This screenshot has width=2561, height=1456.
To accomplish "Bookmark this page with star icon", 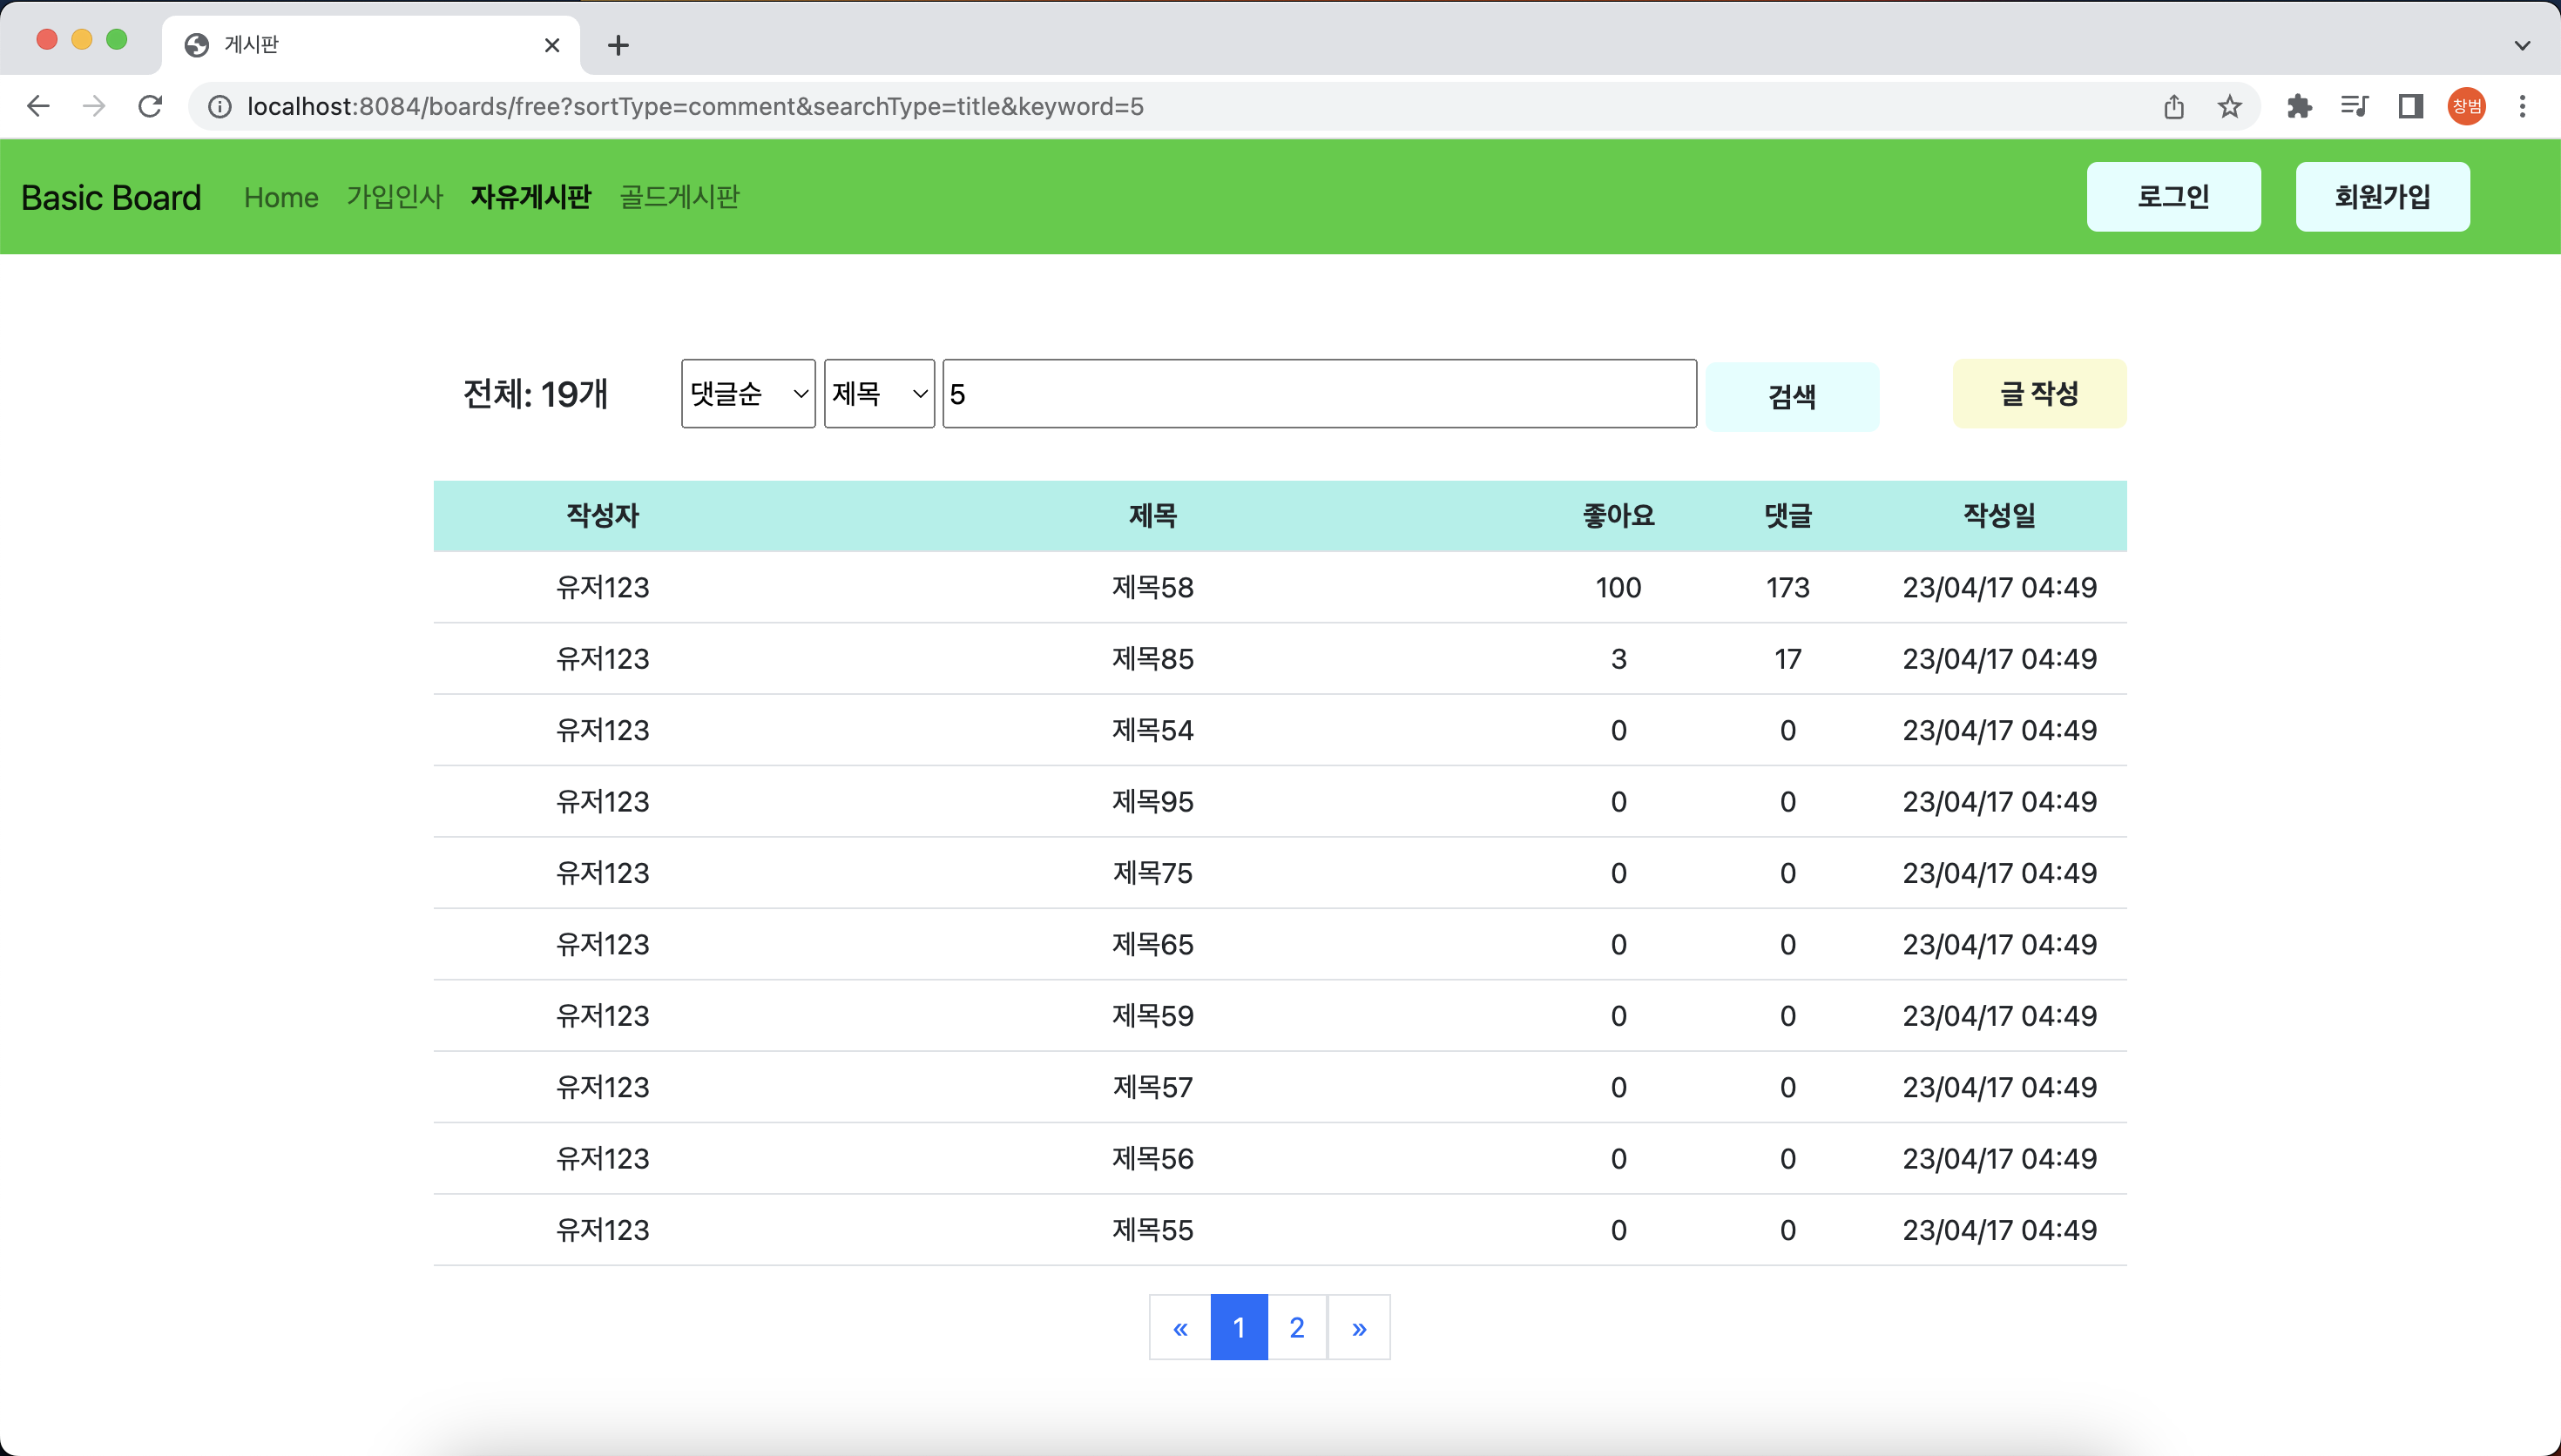I will point(2229,106).
